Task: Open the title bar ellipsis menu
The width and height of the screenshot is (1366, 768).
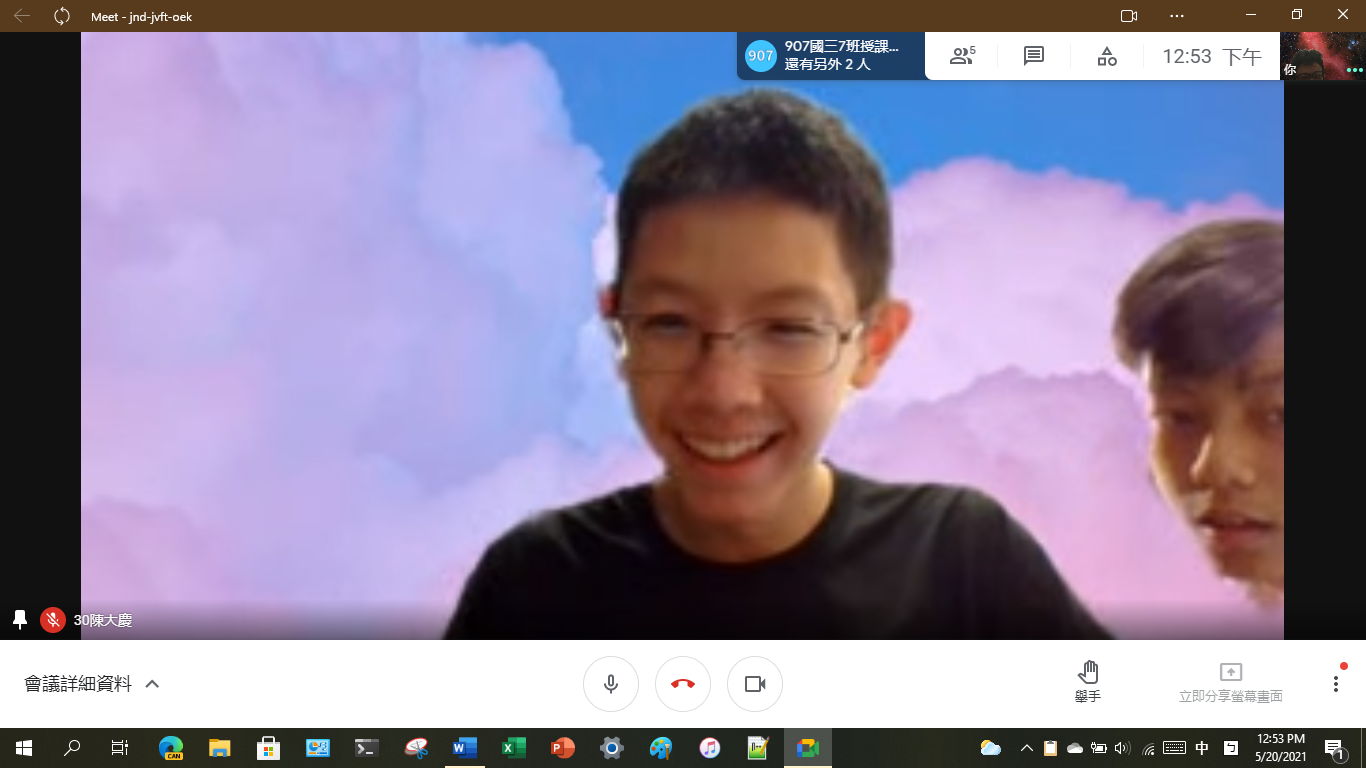Action: click(x=1176, y=16)
